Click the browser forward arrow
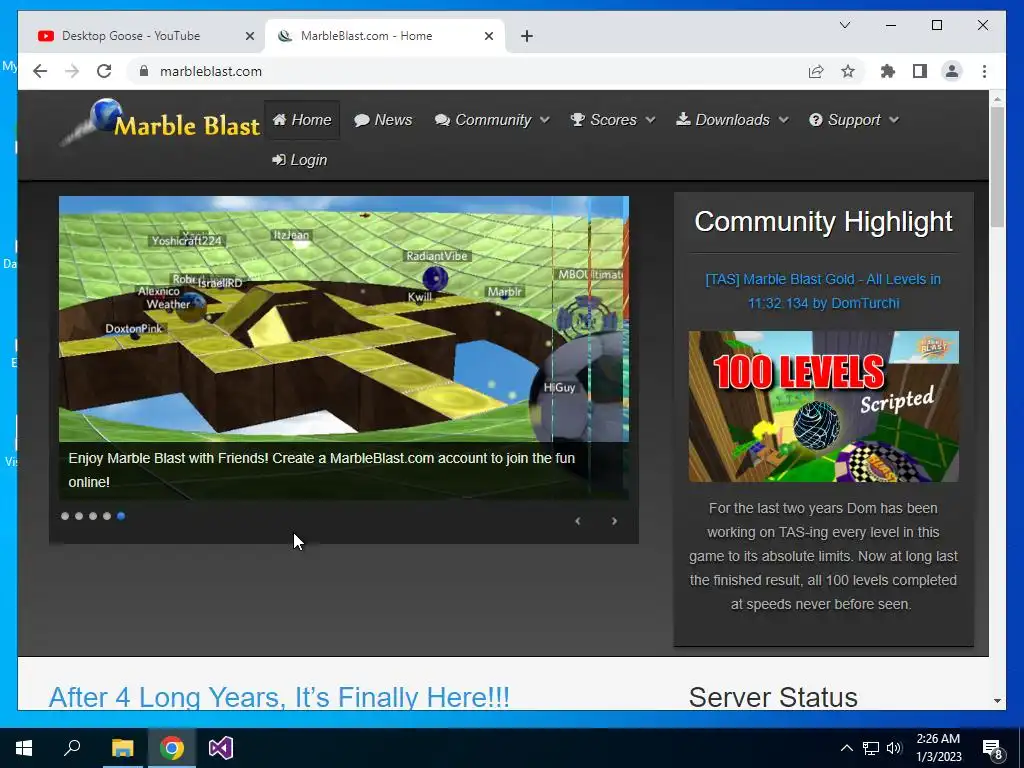 [72, 71]
